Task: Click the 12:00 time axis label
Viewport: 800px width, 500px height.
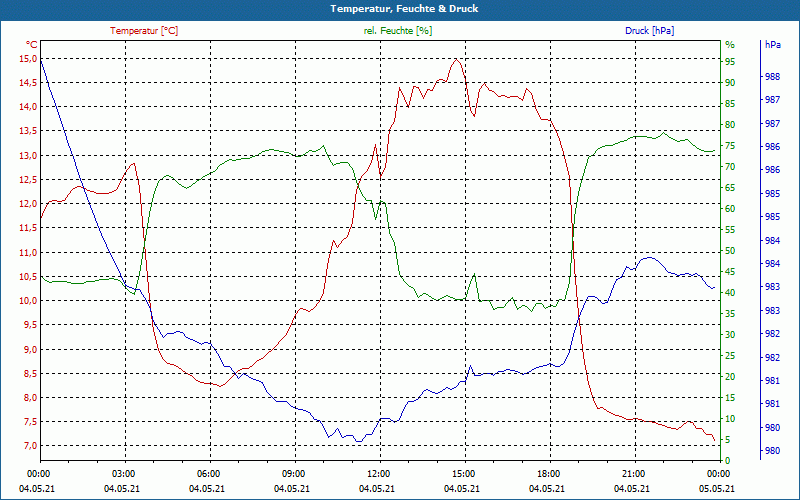Action: point(379,473)
